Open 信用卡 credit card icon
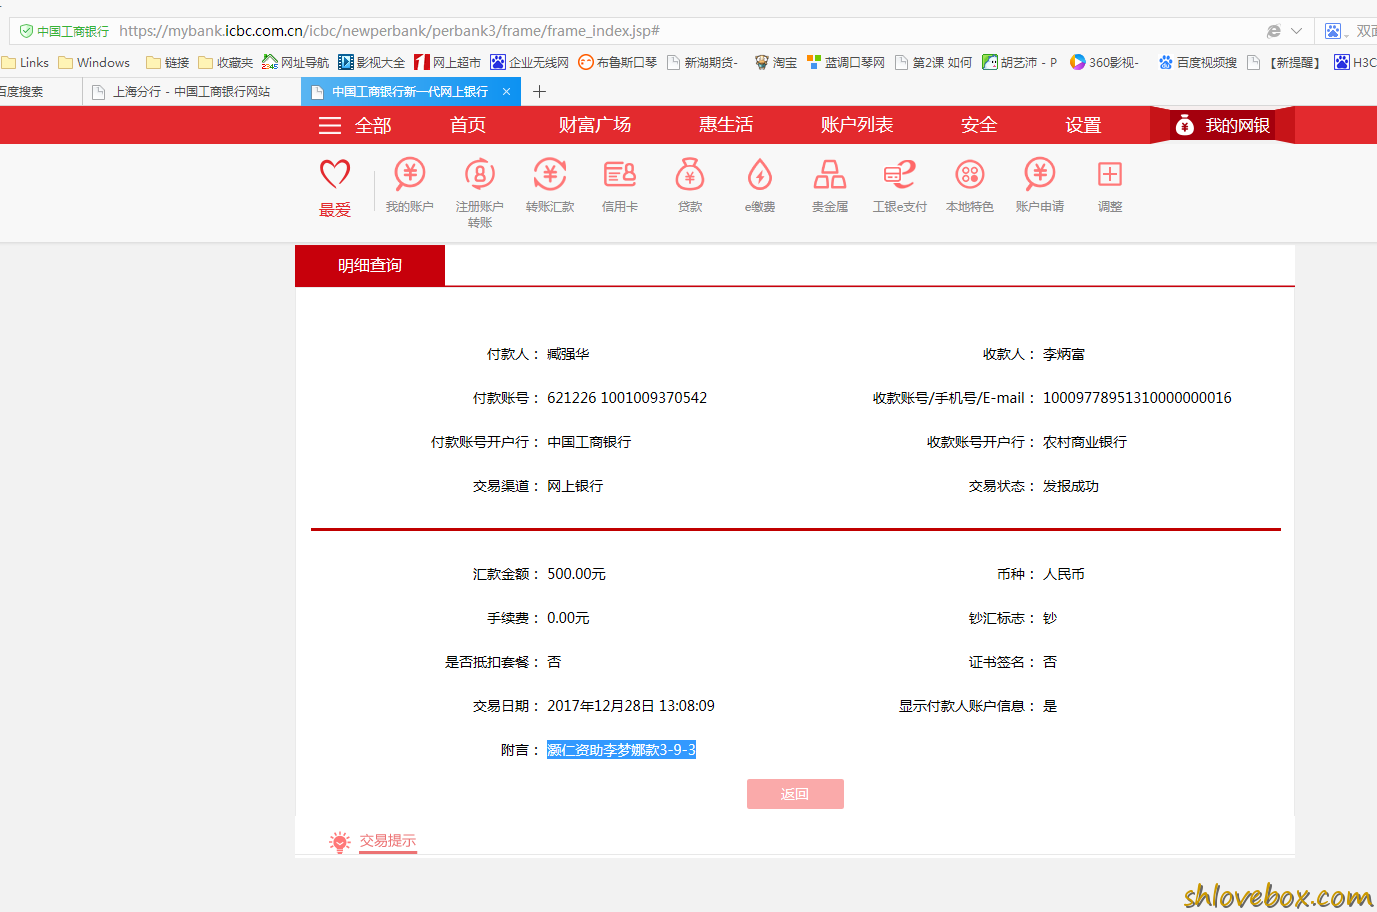The image size is (1377, 912). pos(620,174)
